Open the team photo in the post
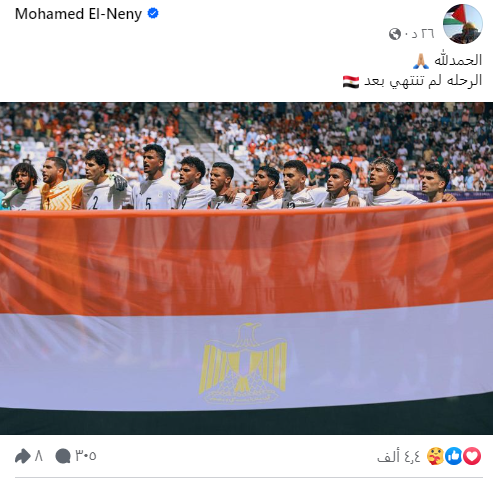The height and width of the screenshot is (478, 493). (x=246, y=268)
